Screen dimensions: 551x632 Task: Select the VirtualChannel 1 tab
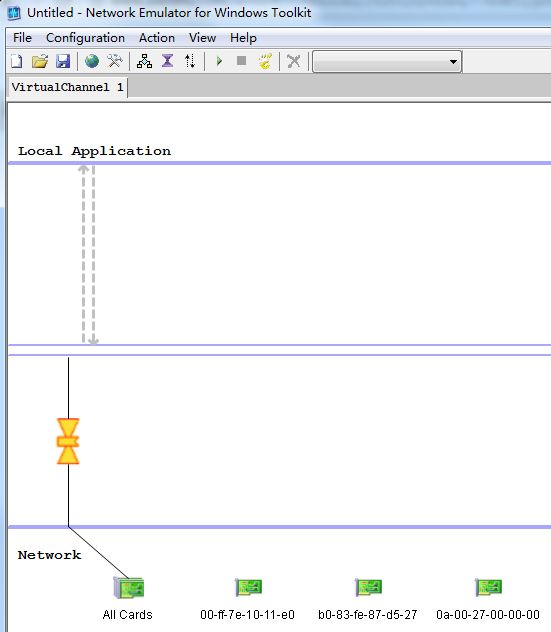(67, 87)
